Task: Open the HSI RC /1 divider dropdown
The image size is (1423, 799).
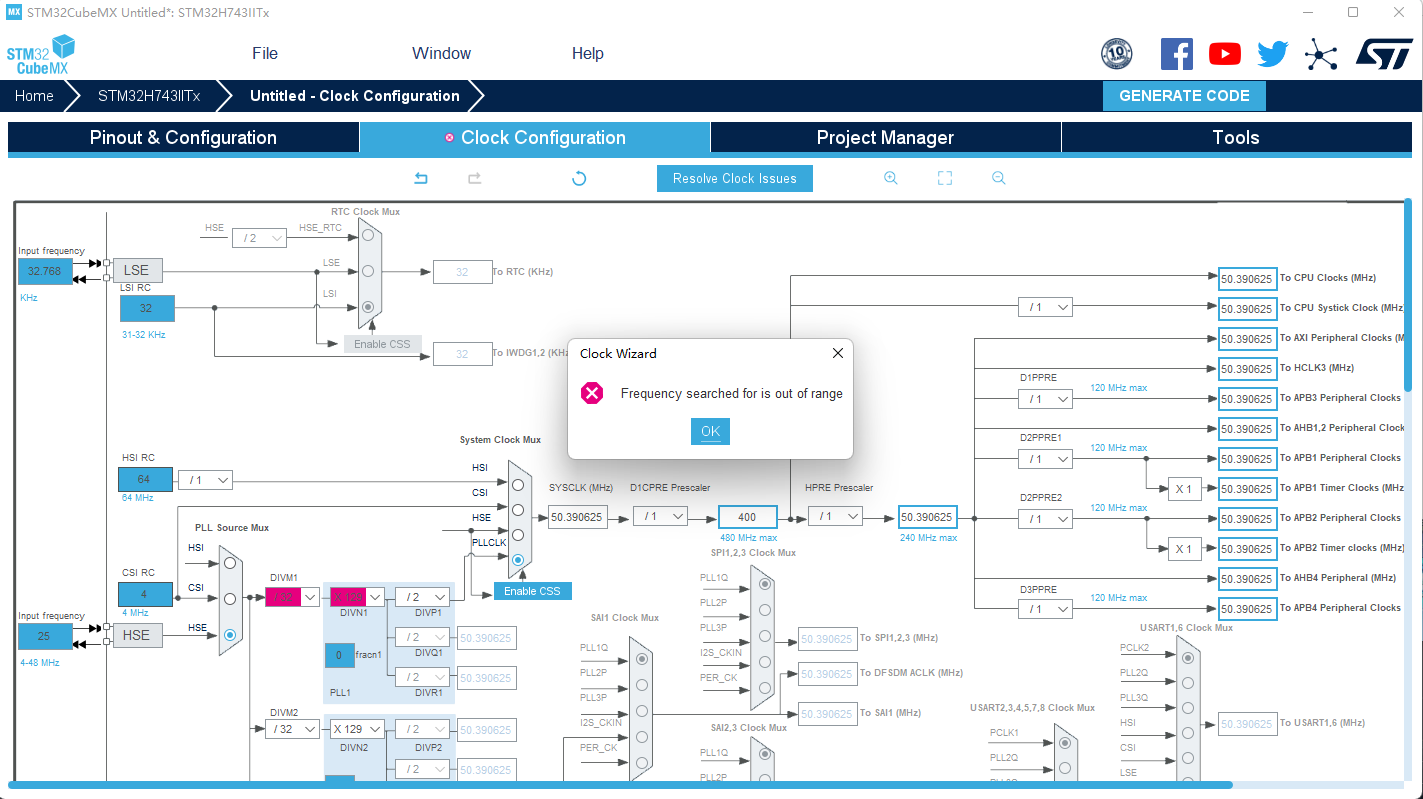Action: click(x=205, y=480)
